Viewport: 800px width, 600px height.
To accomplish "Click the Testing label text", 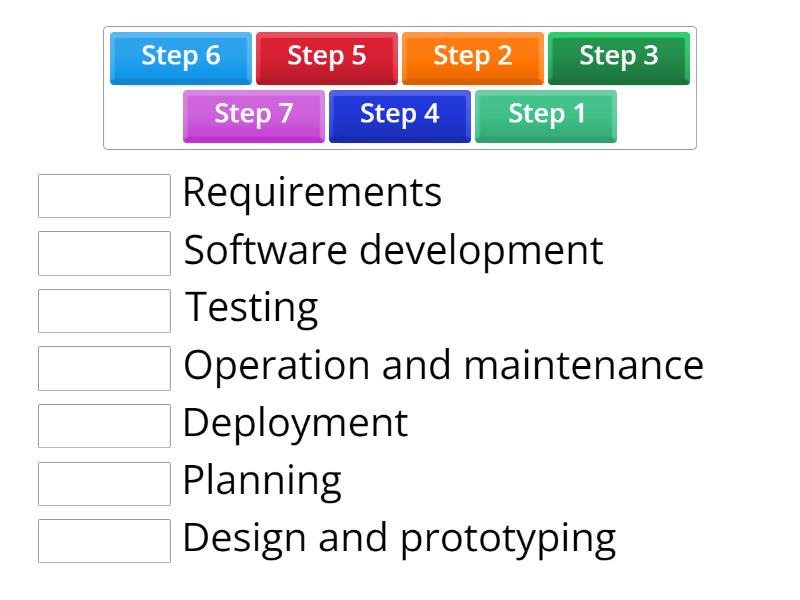I will tap(250, 307).
